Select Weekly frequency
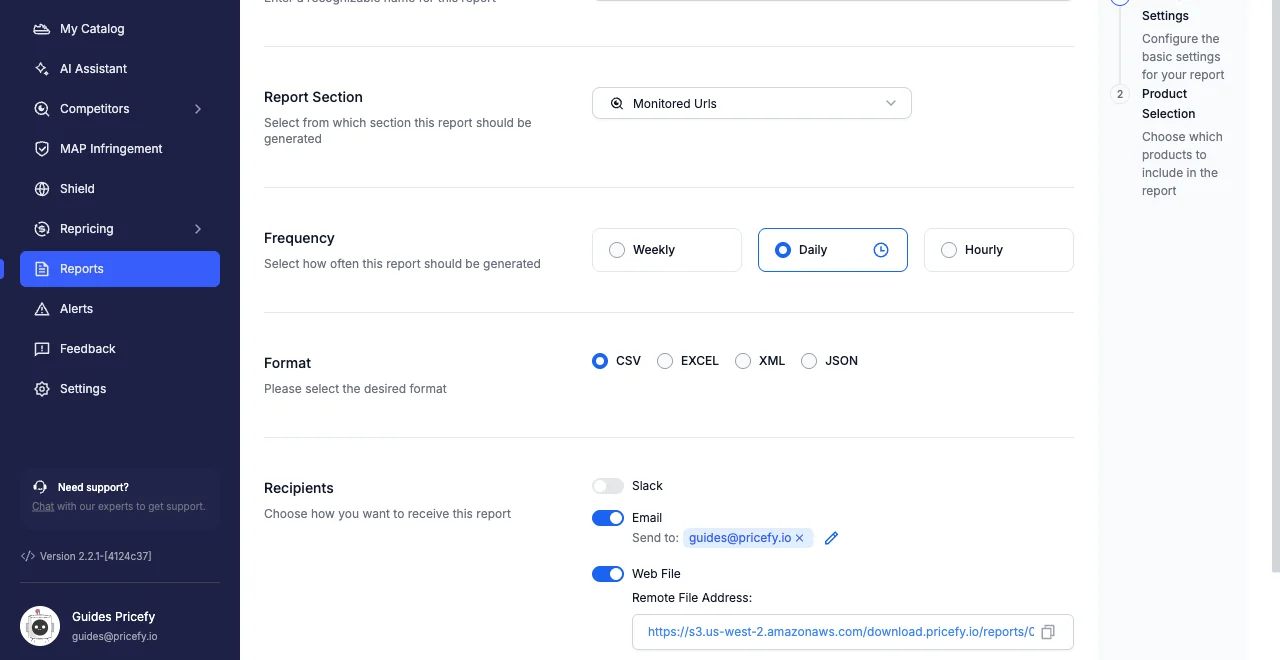1280x660 pixels. pyautogui.click(x=667, y=250)
